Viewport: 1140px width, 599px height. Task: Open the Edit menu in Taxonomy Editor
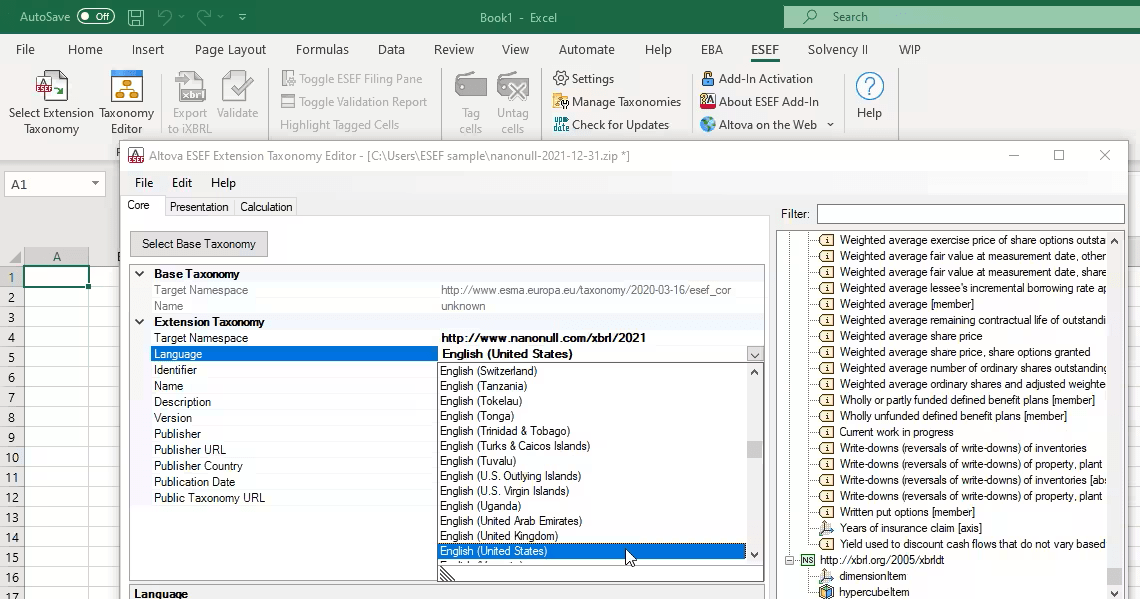click(181, 183)
